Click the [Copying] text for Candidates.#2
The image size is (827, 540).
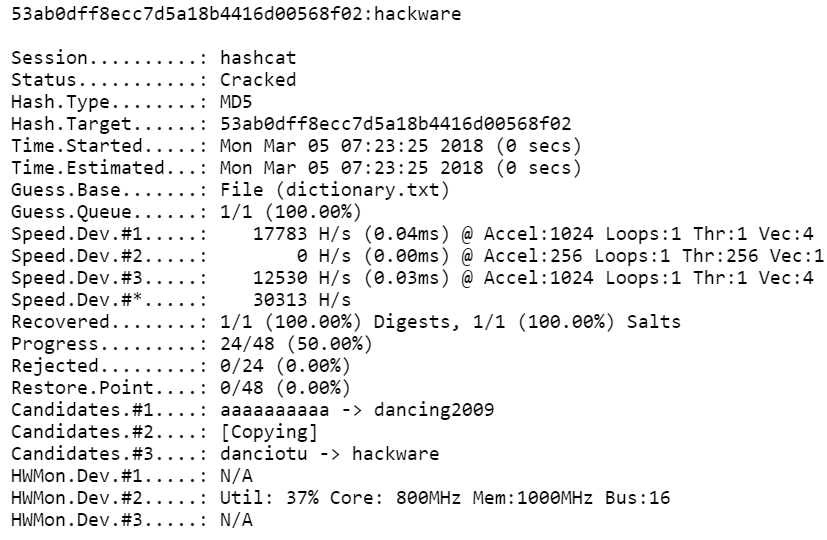click(x=267, y=432)
